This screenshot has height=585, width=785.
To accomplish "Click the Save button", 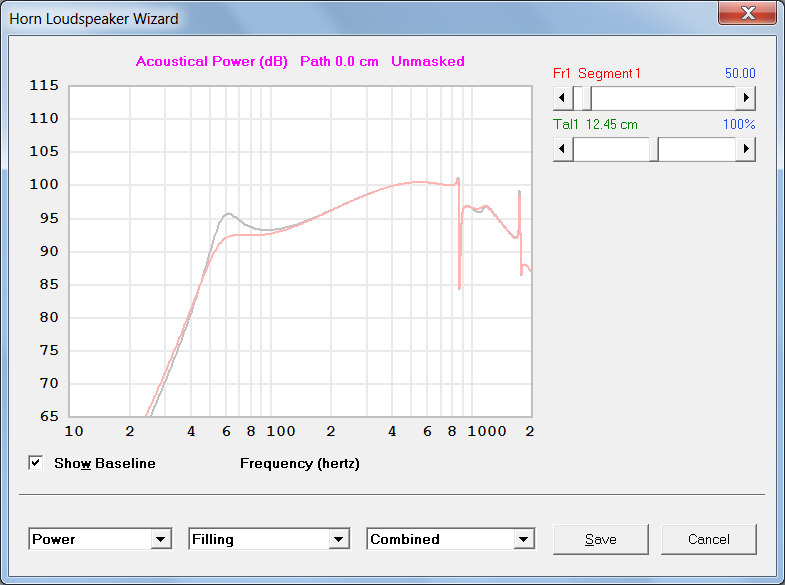I will (x=601, y=539).
